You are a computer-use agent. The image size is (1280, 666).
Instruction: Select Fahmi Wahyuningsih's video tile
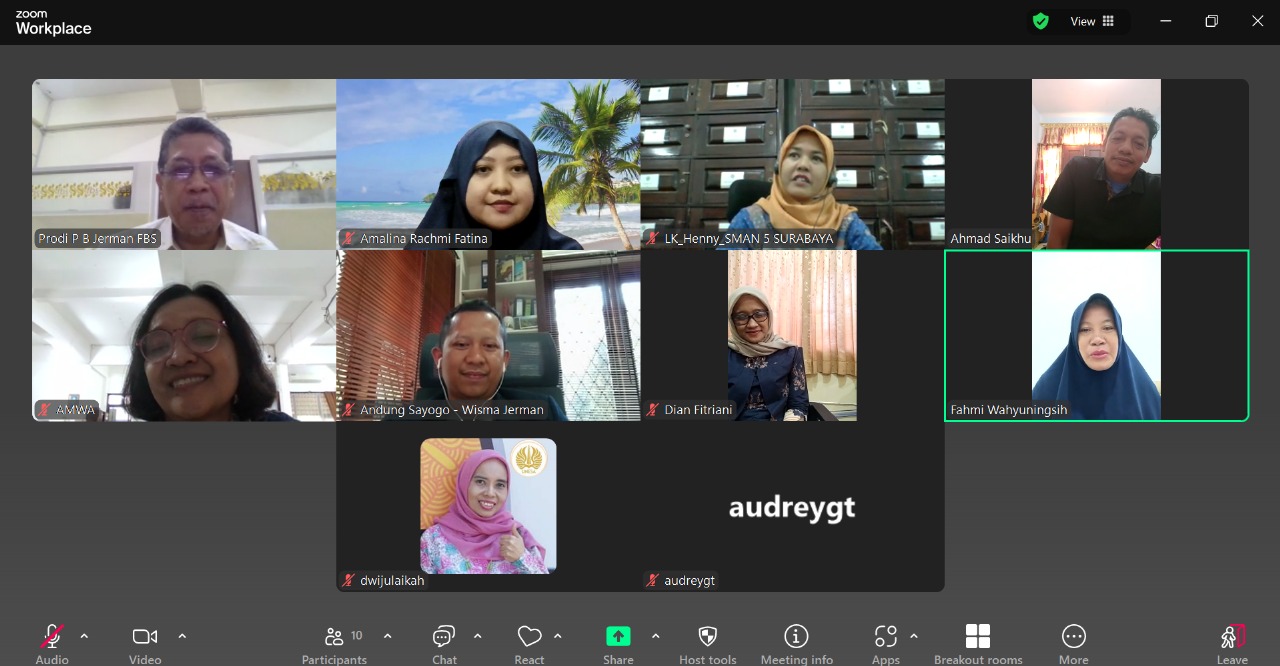coord(1096,335)
